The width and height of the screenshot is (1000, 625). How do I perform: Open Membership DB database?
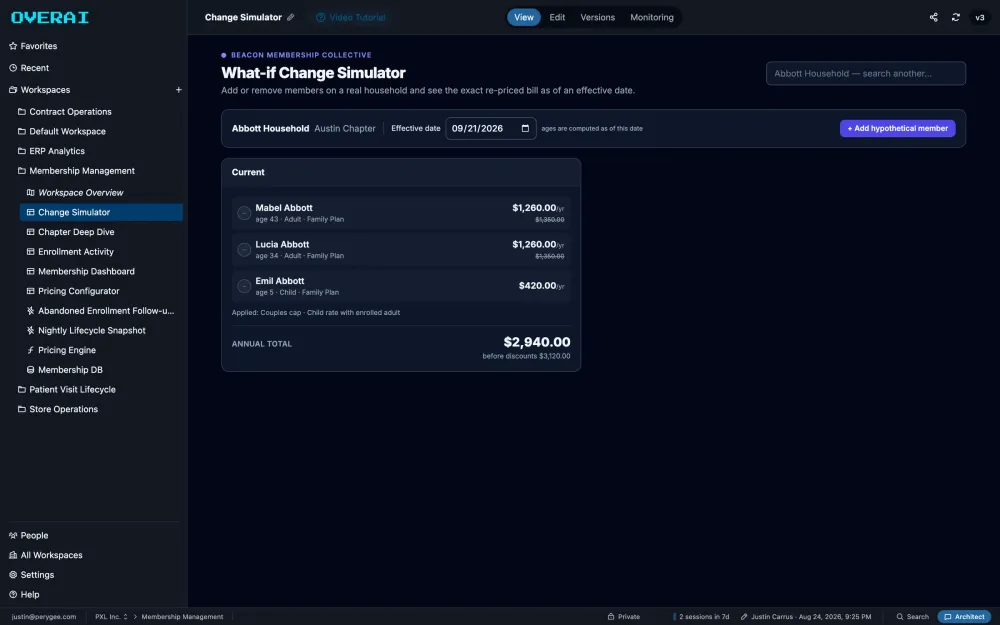click(x=64, y=370)
